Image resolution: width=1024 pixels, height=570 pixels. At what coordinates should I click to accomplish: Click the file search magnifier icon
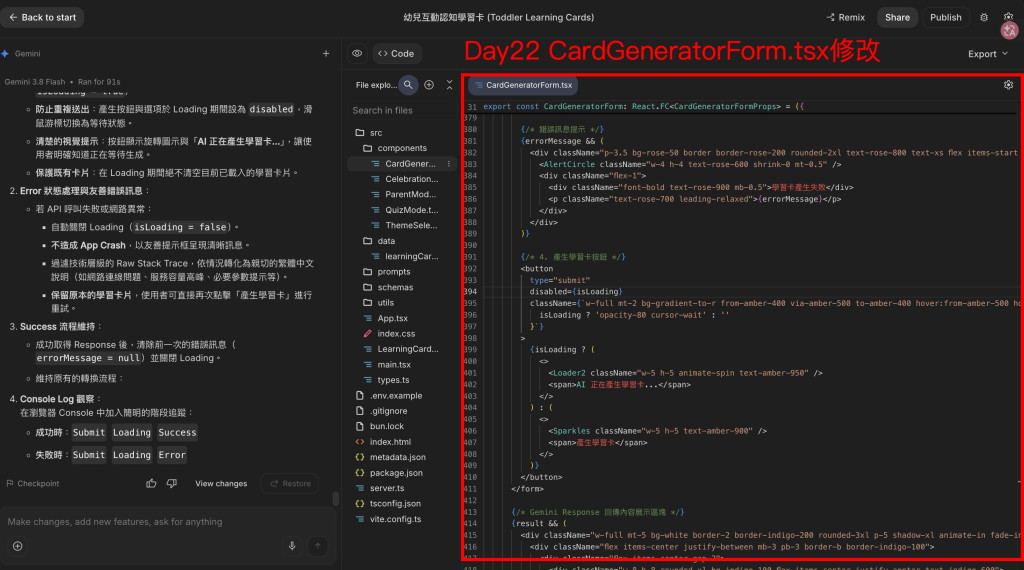click(x=408, y=85)
